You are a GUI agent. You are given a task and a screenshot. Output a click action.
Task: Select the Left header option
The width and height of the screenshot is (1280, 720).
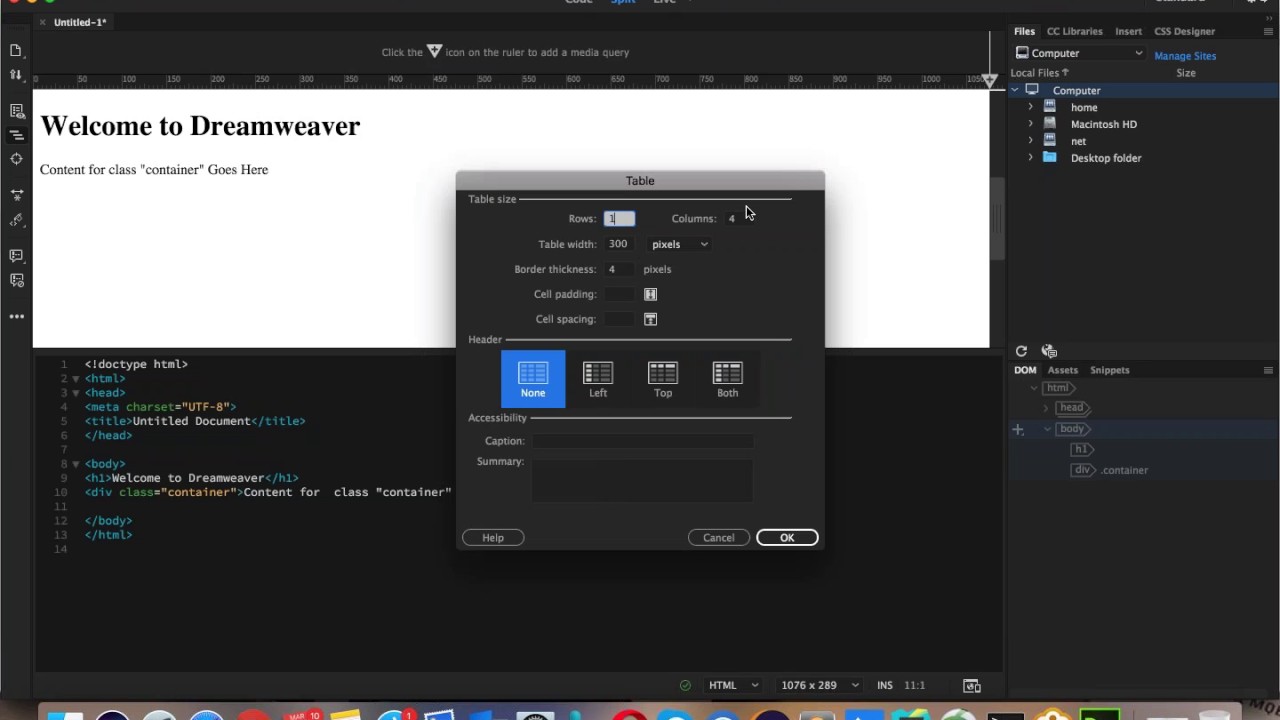click(598, 379)
